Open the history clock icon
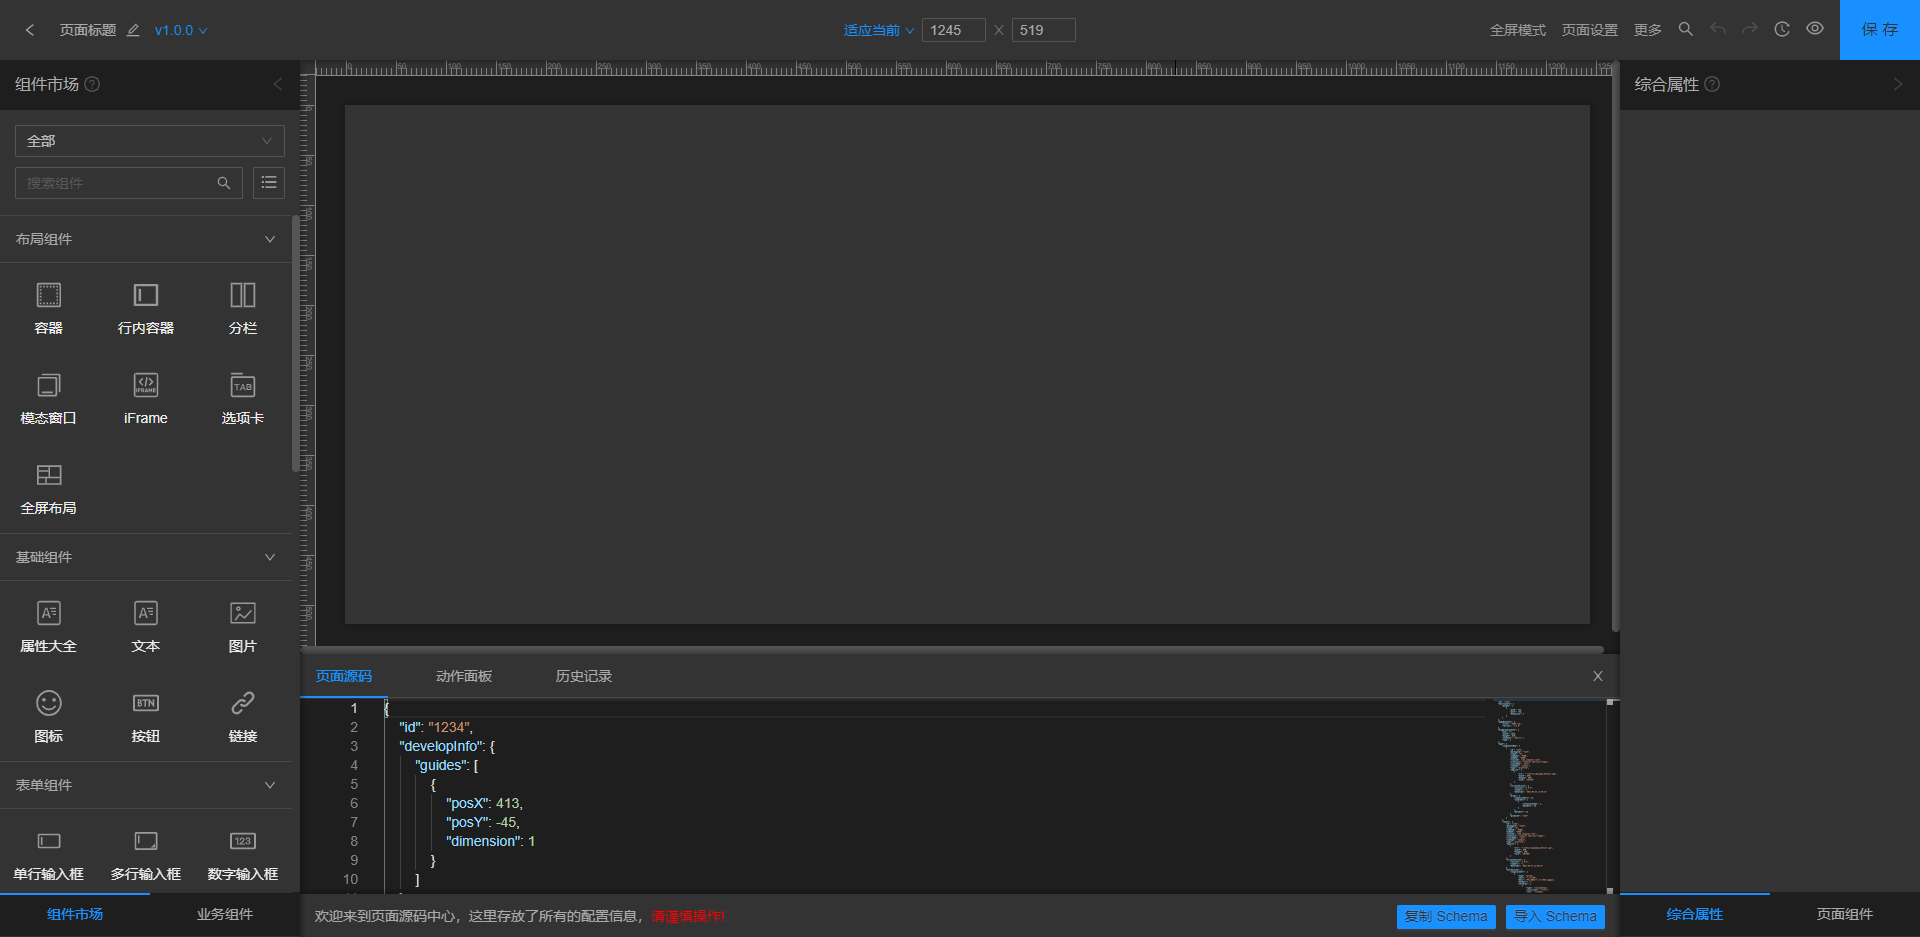This screenshot has height=937, width=1920. coord(1782,29)
